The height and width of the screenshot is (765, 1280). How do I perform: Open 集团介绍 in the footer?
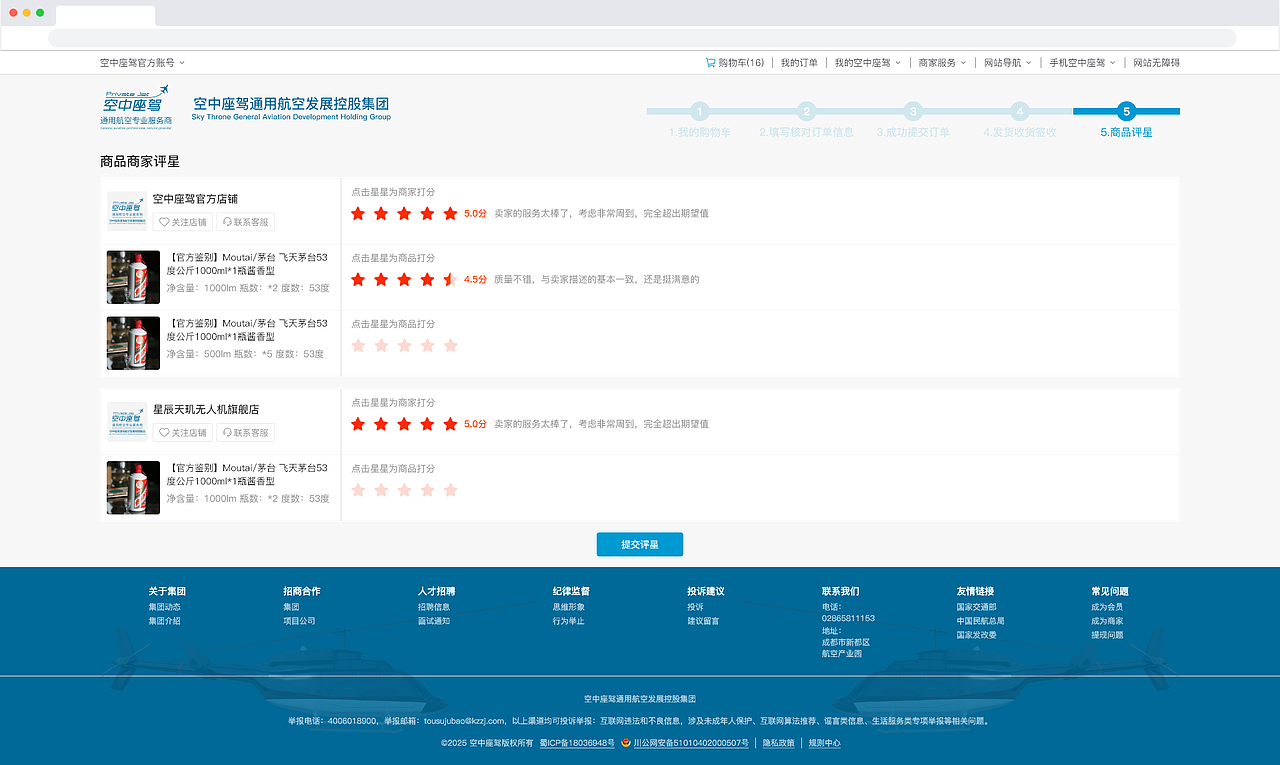click(165, 621)
